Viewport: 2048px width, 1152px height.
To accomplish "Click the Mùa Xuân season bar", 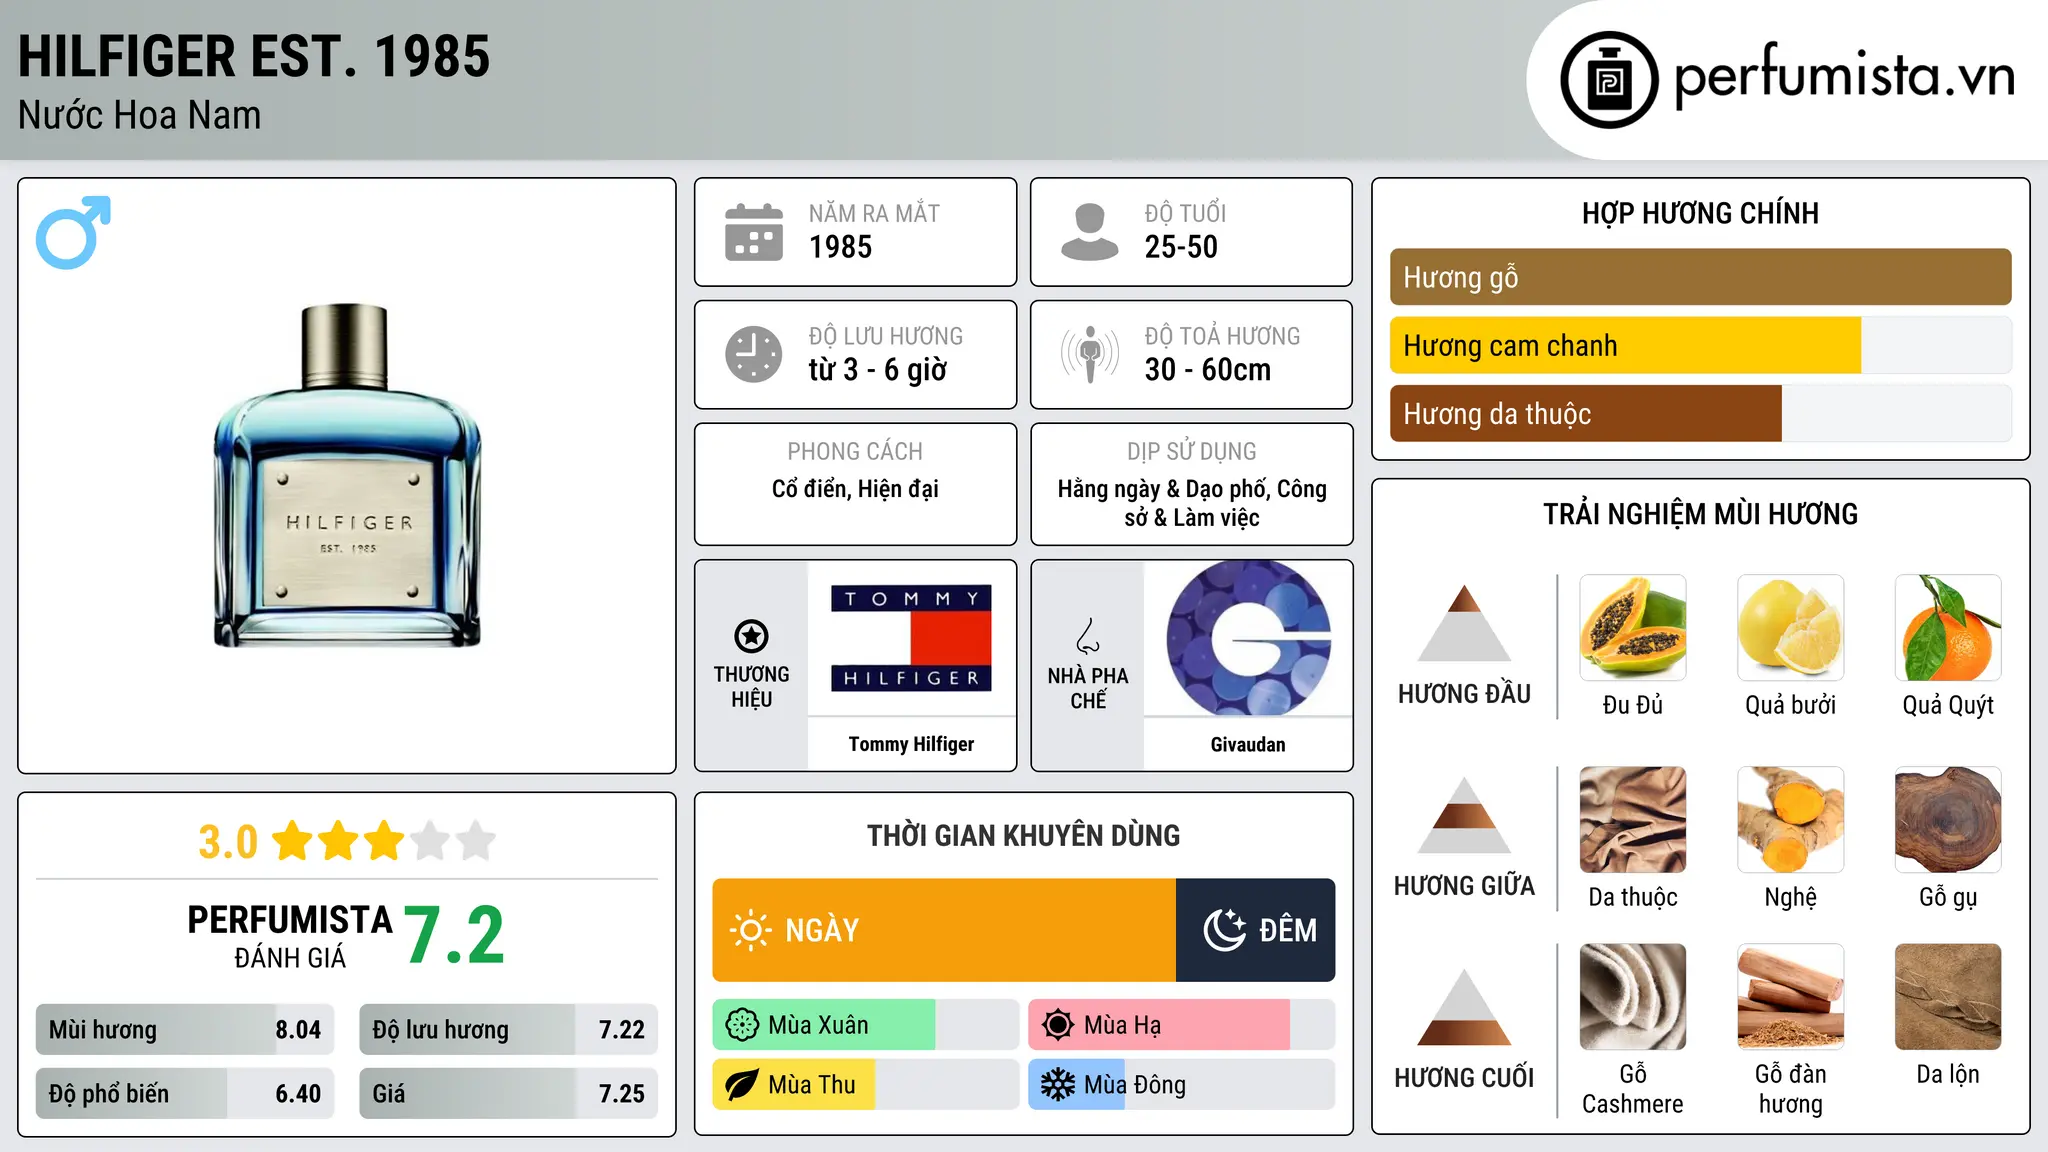I will (x=865, y=1025).
